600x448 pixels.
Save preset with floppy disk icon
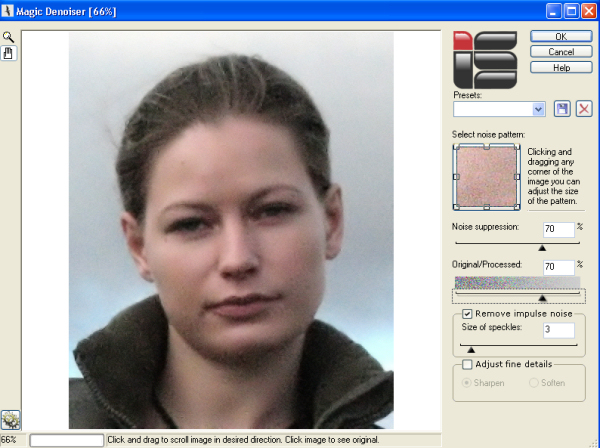[x=562, y=109]
